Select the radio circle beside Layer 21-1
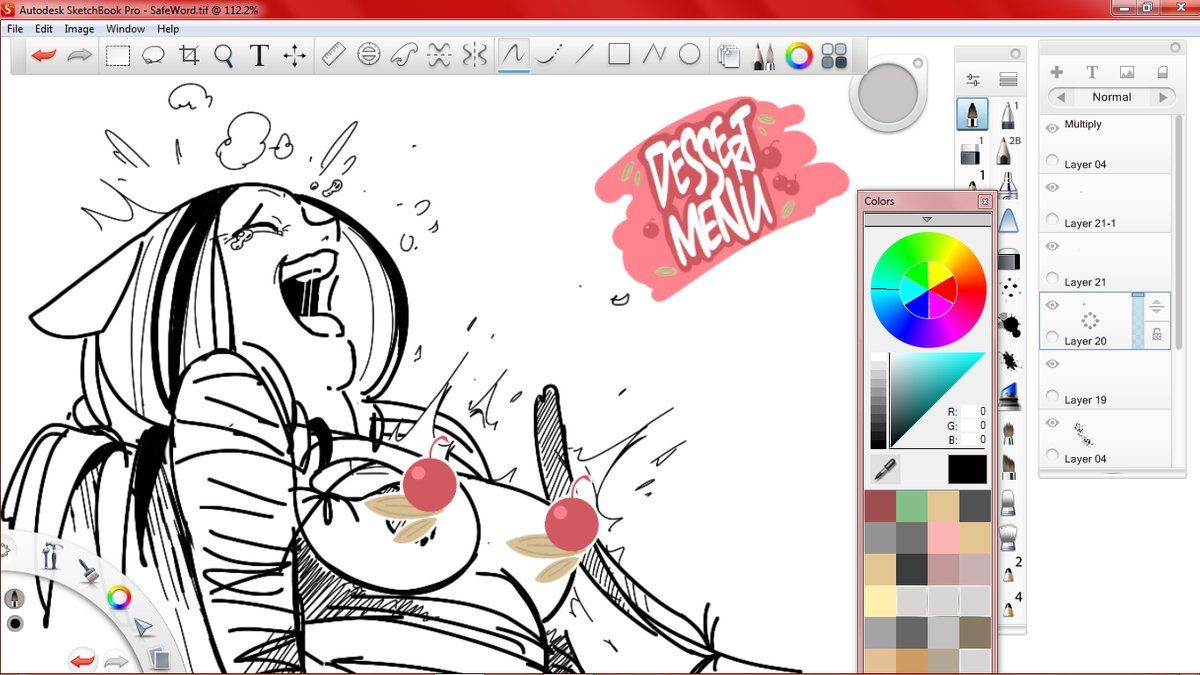The height and width of the screenshot is (675, 1200). point(1052,219)
